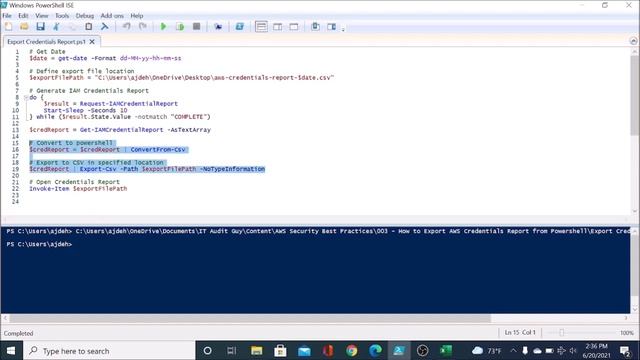Screen dimensions: 640x360
Task: Collapse the do block on line 8
Action: 26,97
